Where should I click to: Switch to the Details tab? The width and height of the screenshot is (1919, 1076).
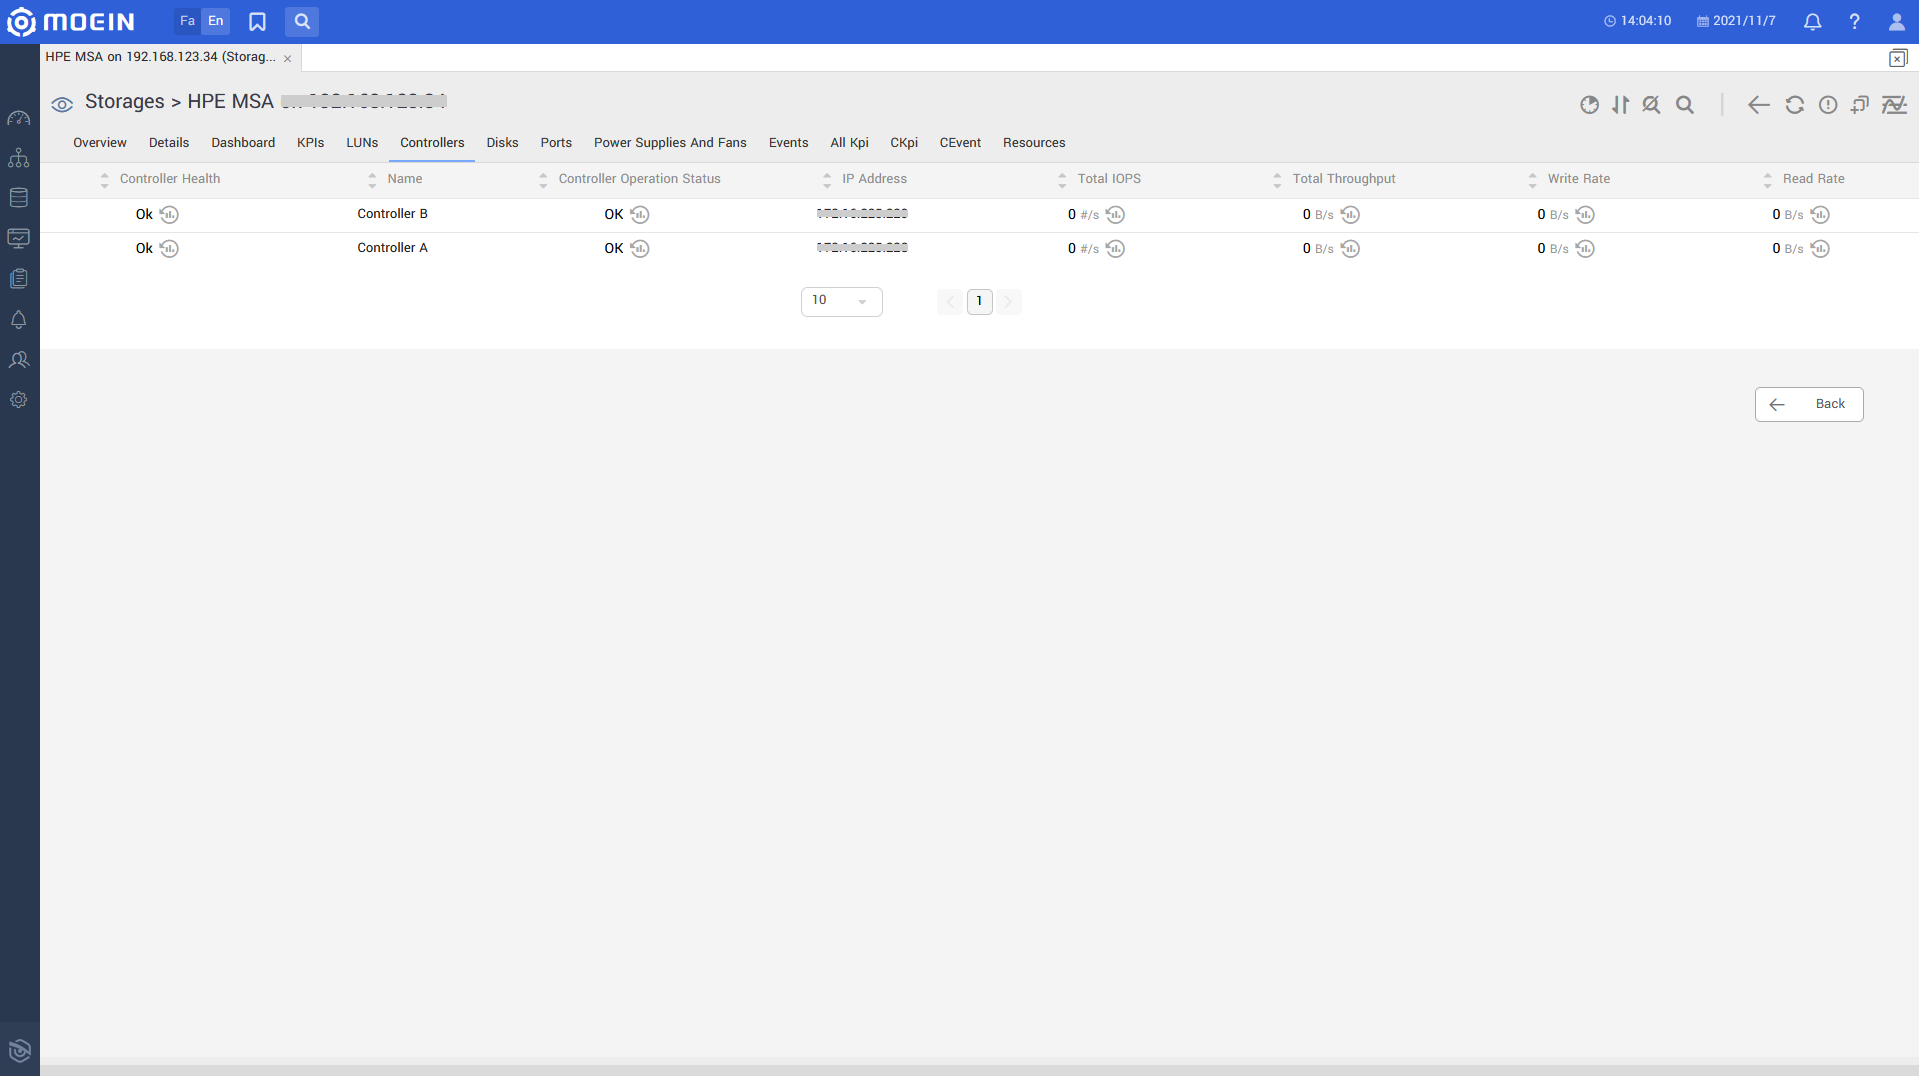click(x=169, y=143)
